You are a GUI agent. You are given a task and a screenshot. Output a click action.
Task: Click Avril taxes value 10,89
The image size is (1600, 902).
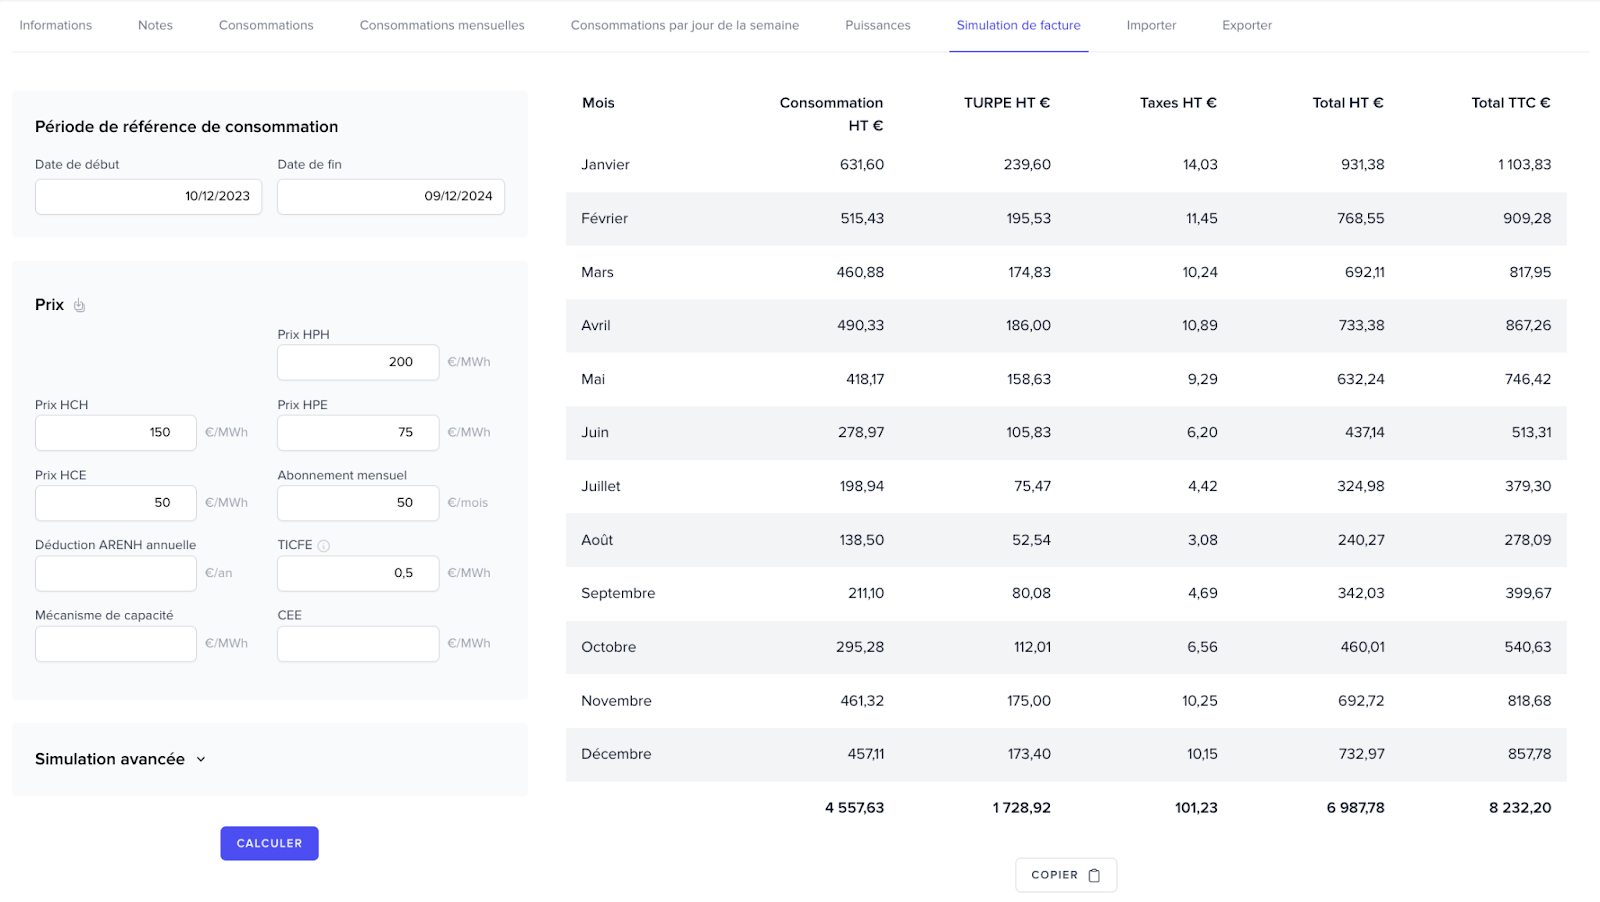tap(1199, 325)
